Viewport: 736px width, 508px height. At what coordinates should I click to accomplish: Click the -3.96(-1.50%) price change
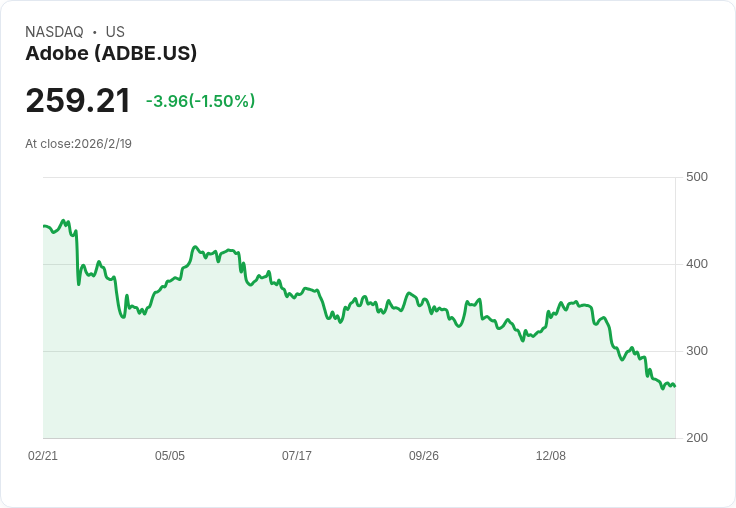[200, 101]
